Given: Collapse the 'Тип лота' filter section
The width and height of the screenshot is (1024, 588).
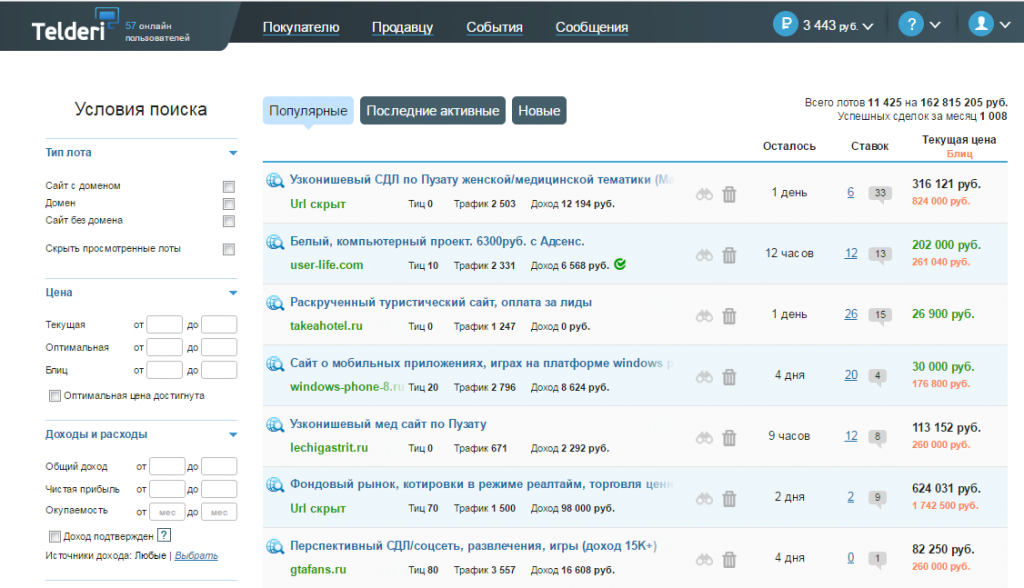Looking at the screenshot, I should (x=232, y=153).
